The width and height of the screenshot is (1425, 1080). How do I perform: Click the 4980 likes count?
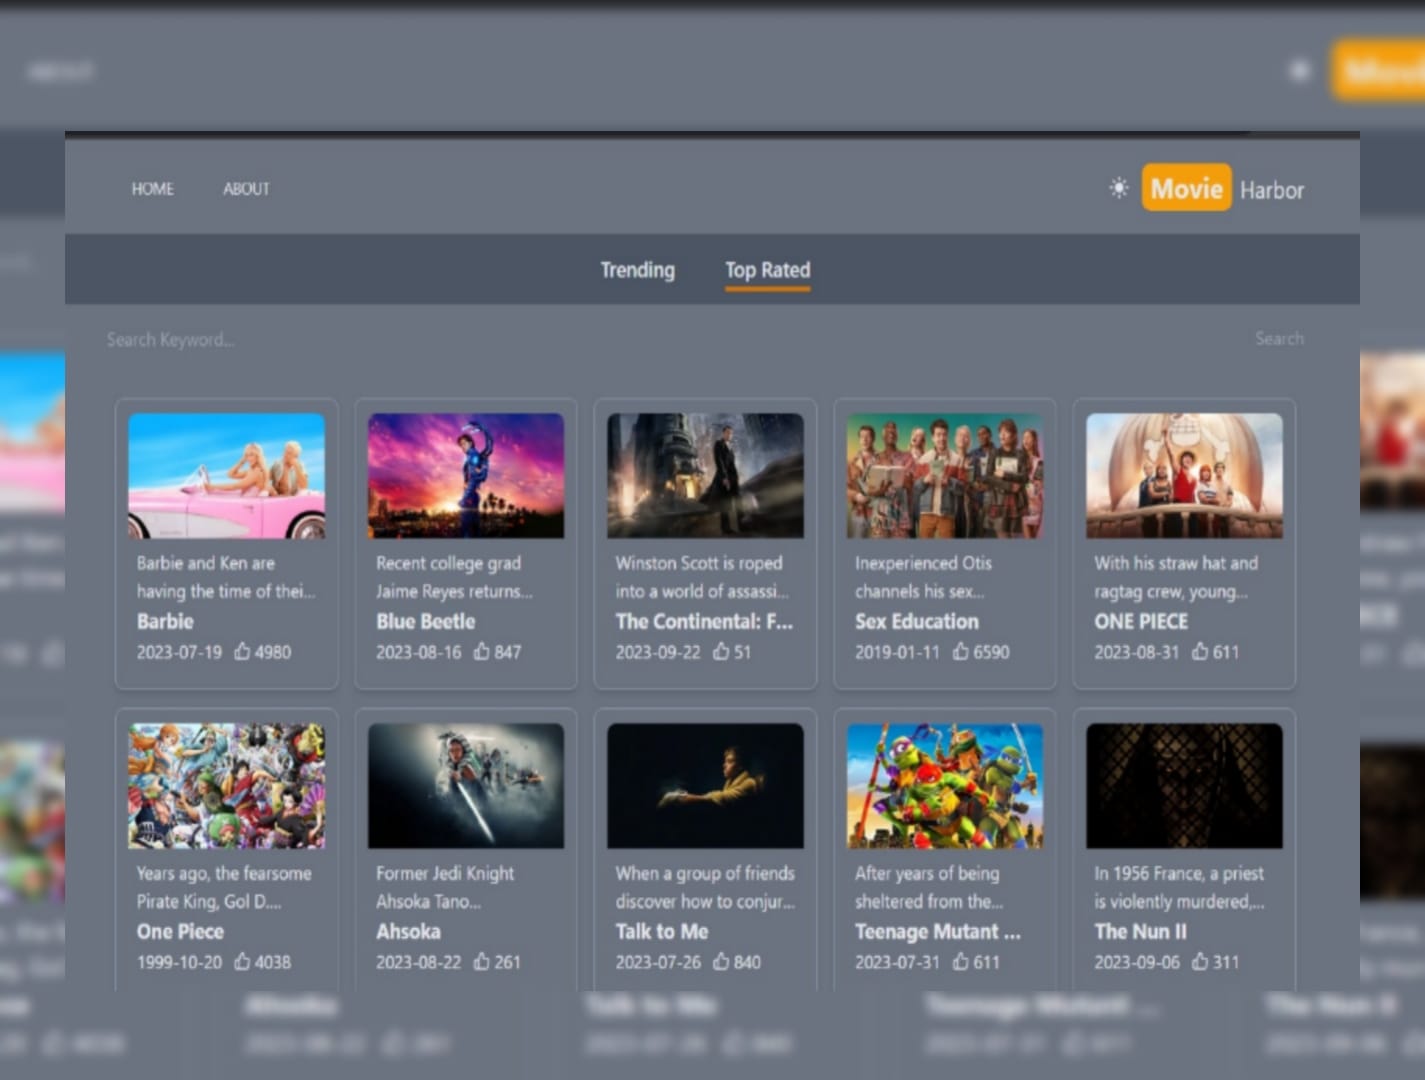(x=273, y=652)
